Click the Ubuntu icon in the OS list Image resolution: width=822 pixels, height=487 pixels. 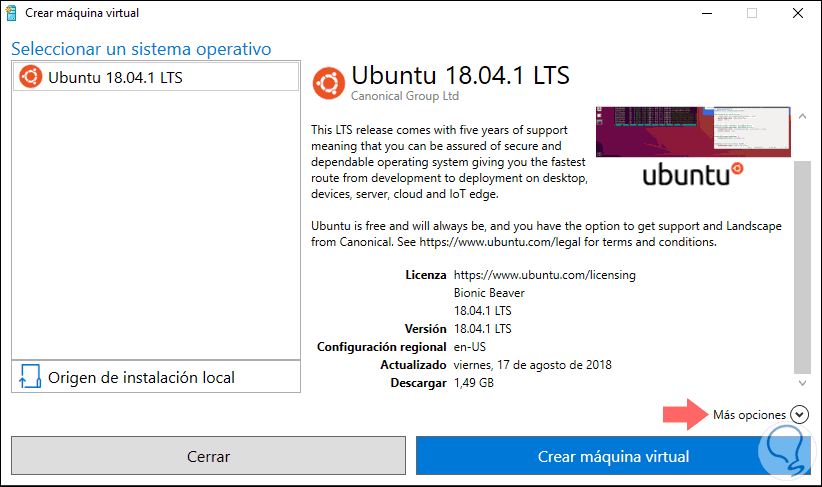pos(30,77)
